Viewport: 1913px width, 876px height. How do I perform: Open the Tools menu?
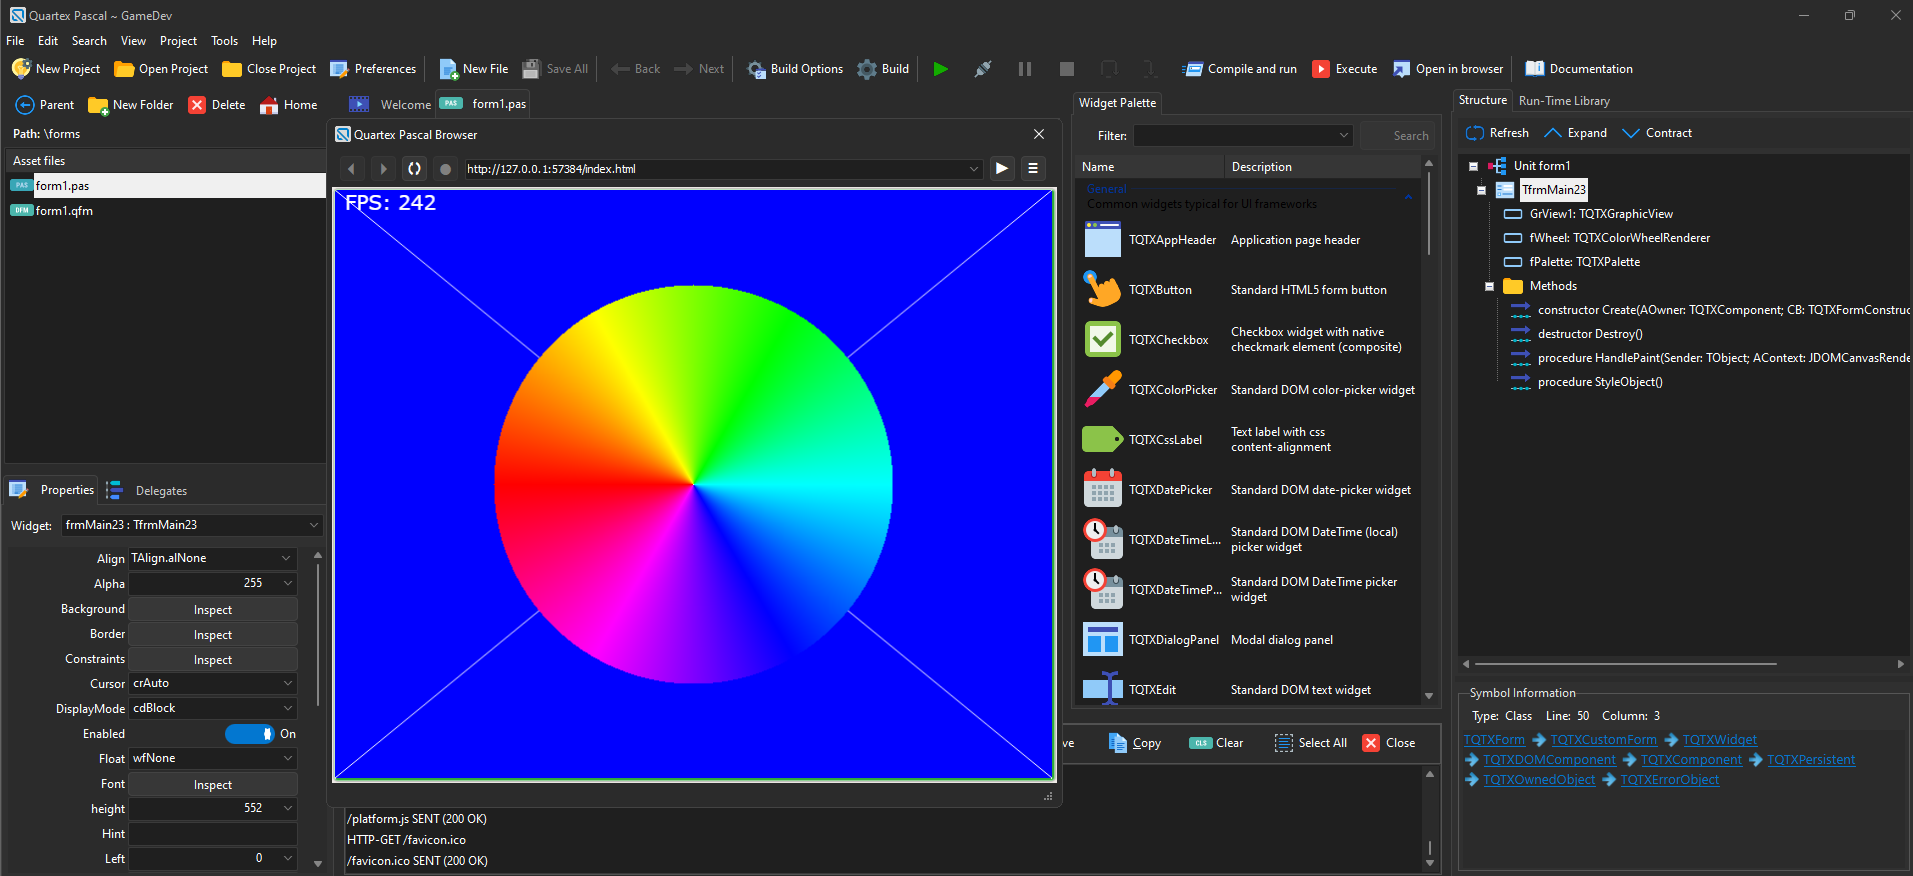224,41
